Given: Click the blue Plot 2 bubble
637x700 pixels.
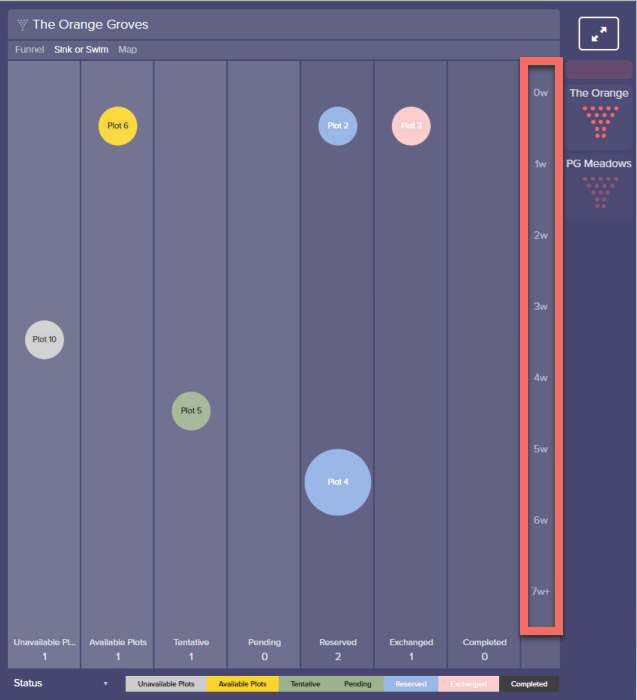Looking at the screenshot, I should click(338, 126).
